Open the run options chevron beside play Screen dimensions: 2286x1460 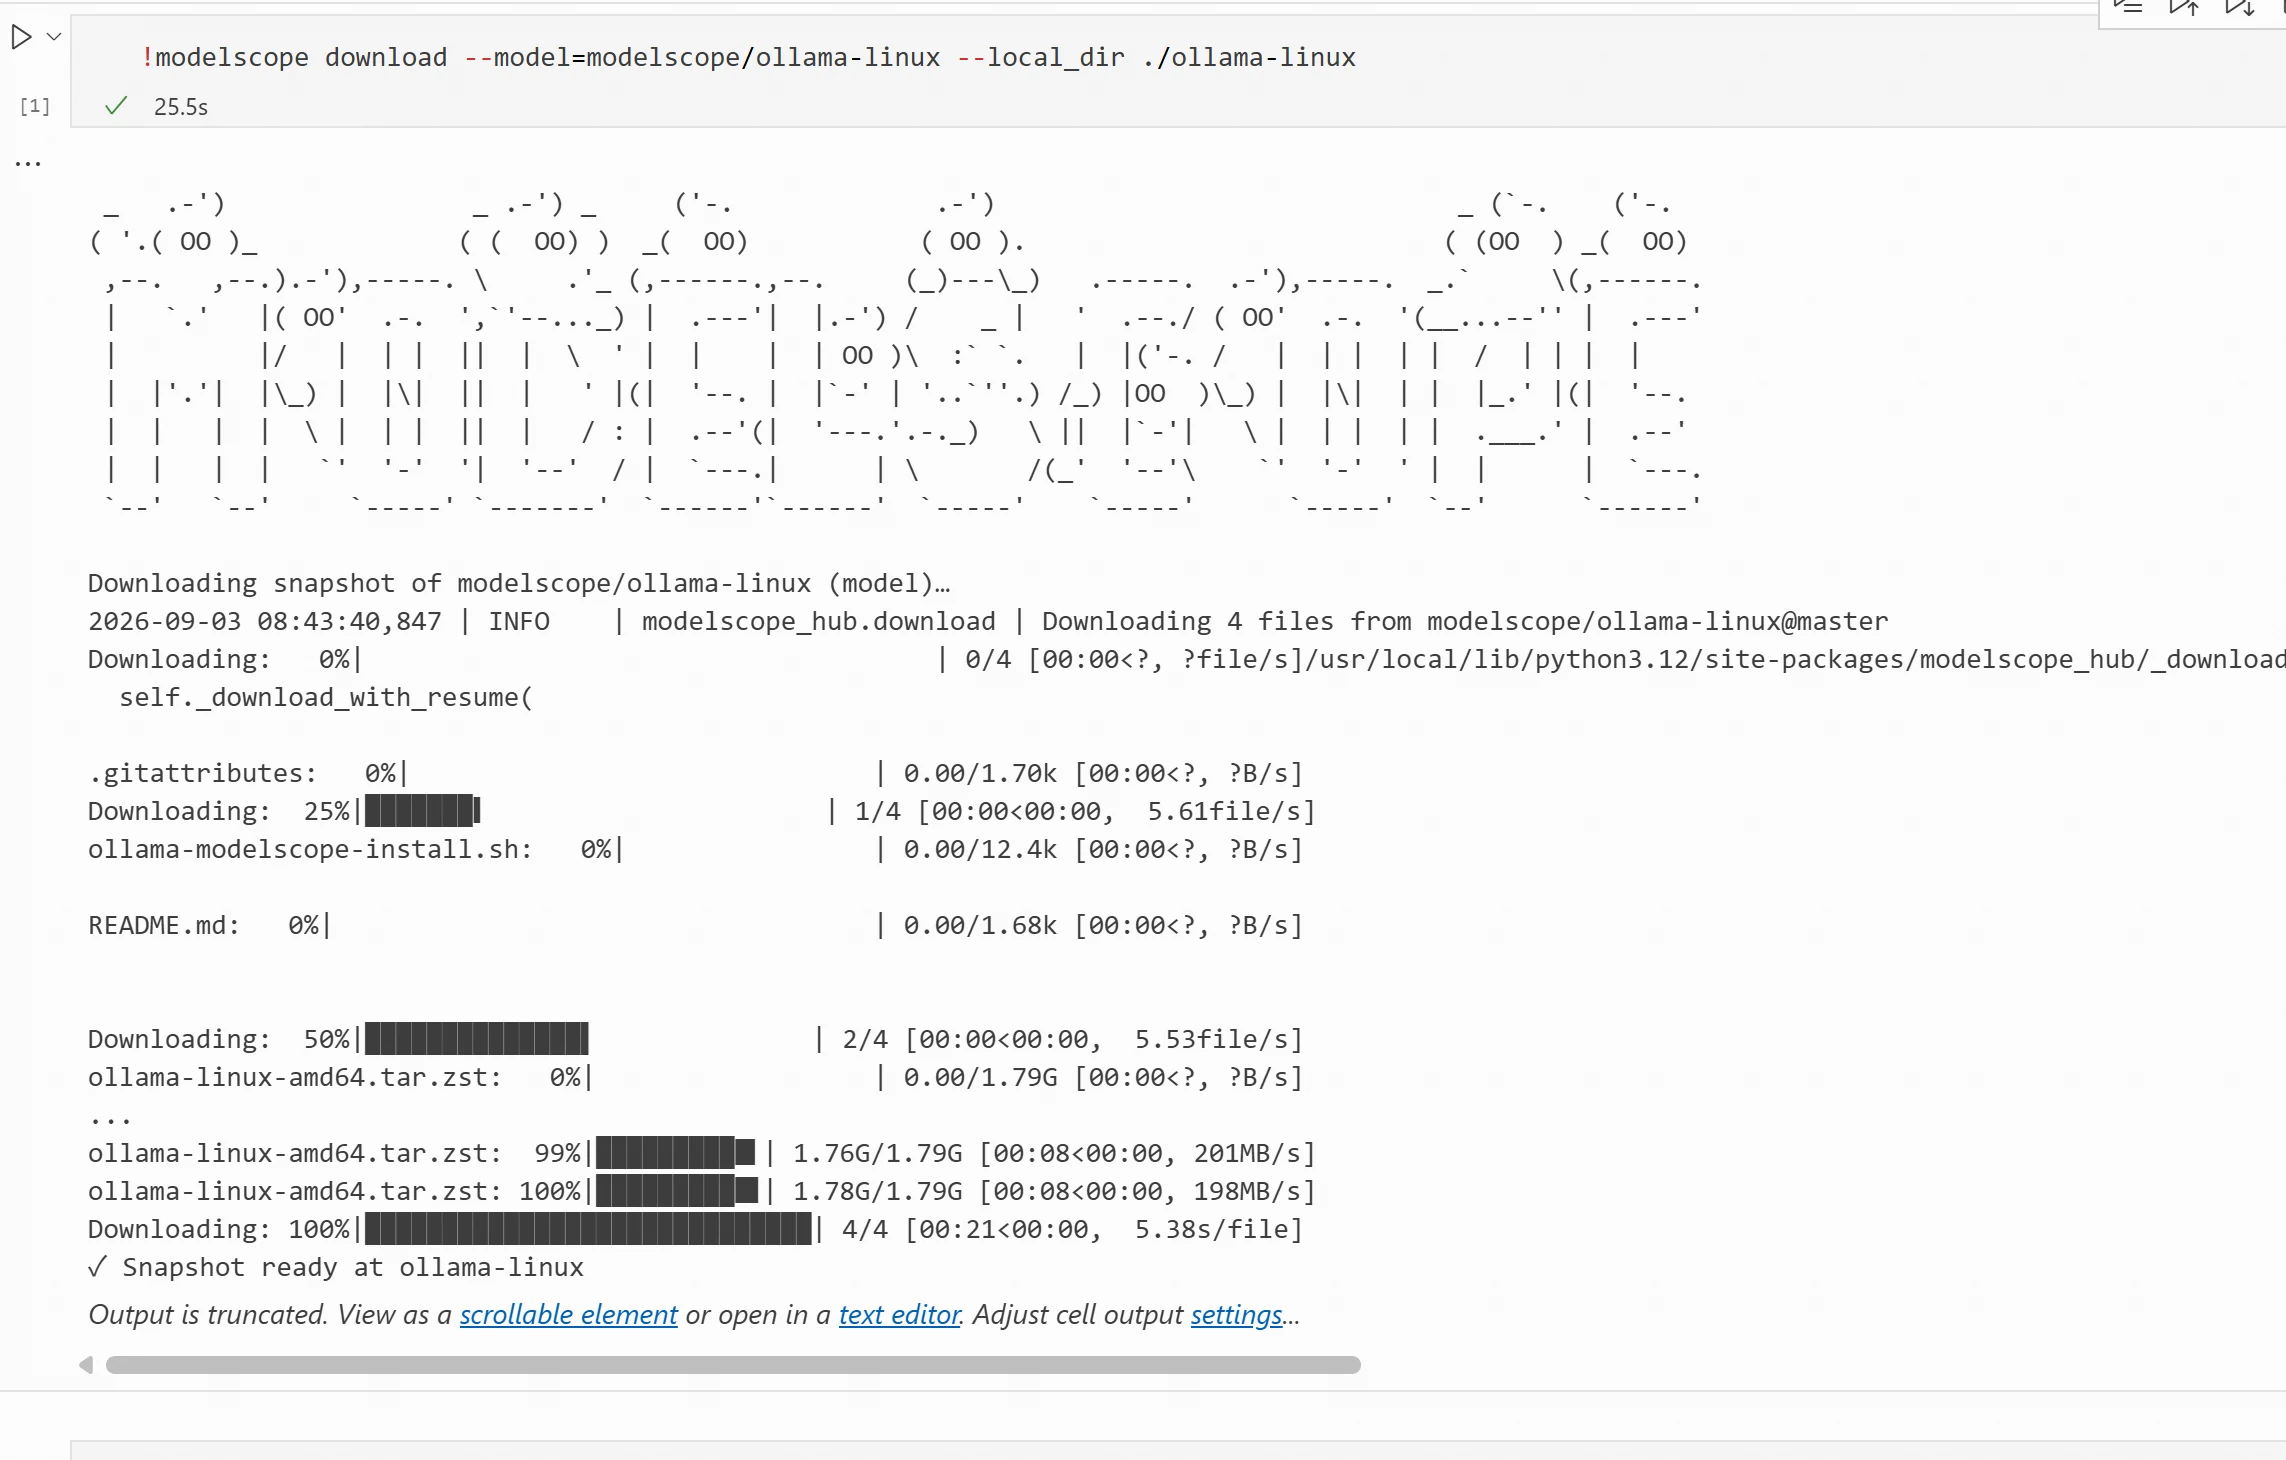click(x=55, y=37)
